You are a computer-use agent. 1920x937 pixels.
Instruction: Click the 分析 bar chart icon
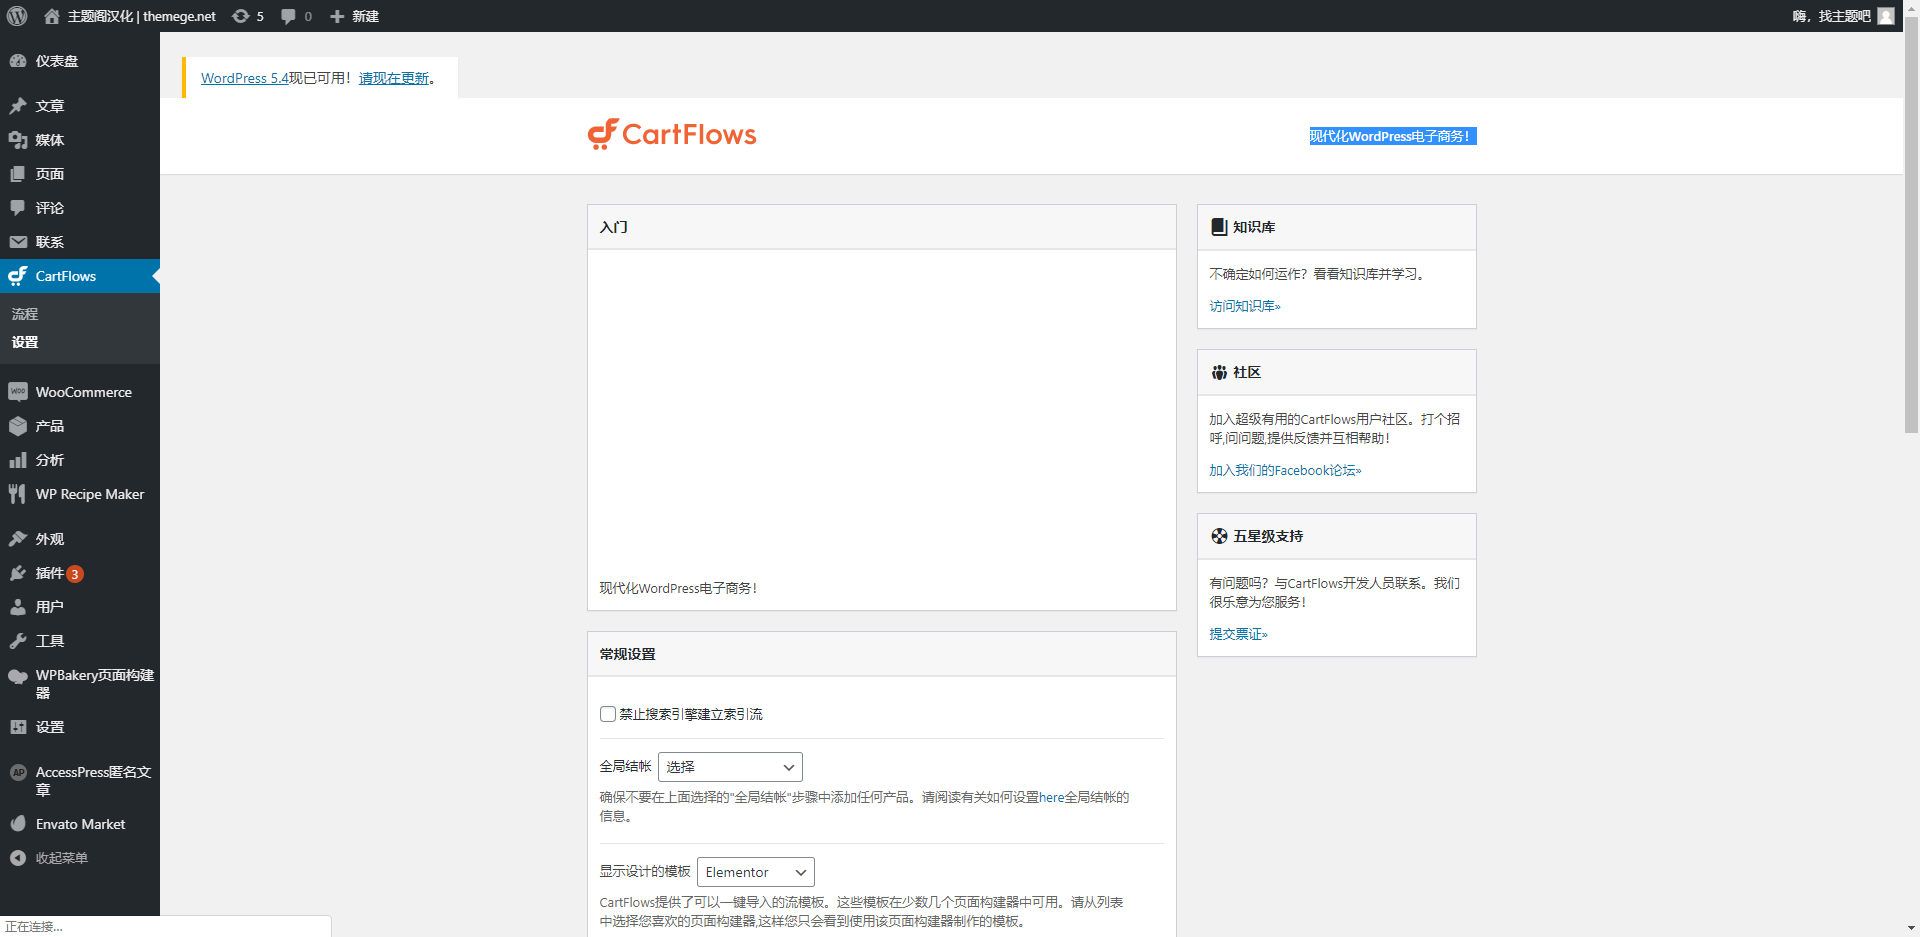coord(18,460)
